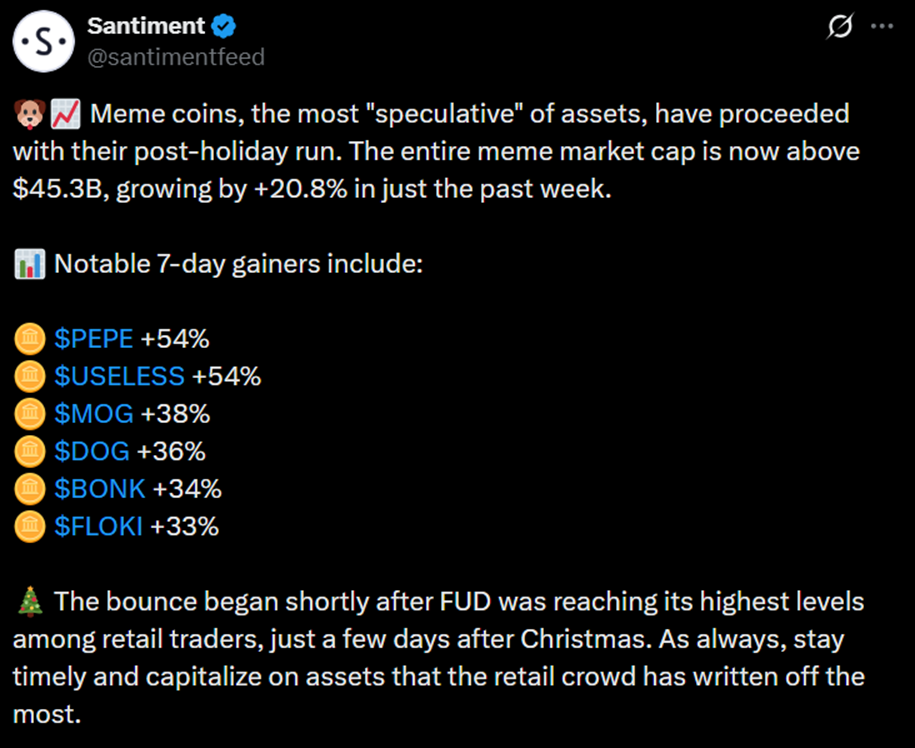Click the rising chart emoji

pyautogui.click(x=65, y=114)
